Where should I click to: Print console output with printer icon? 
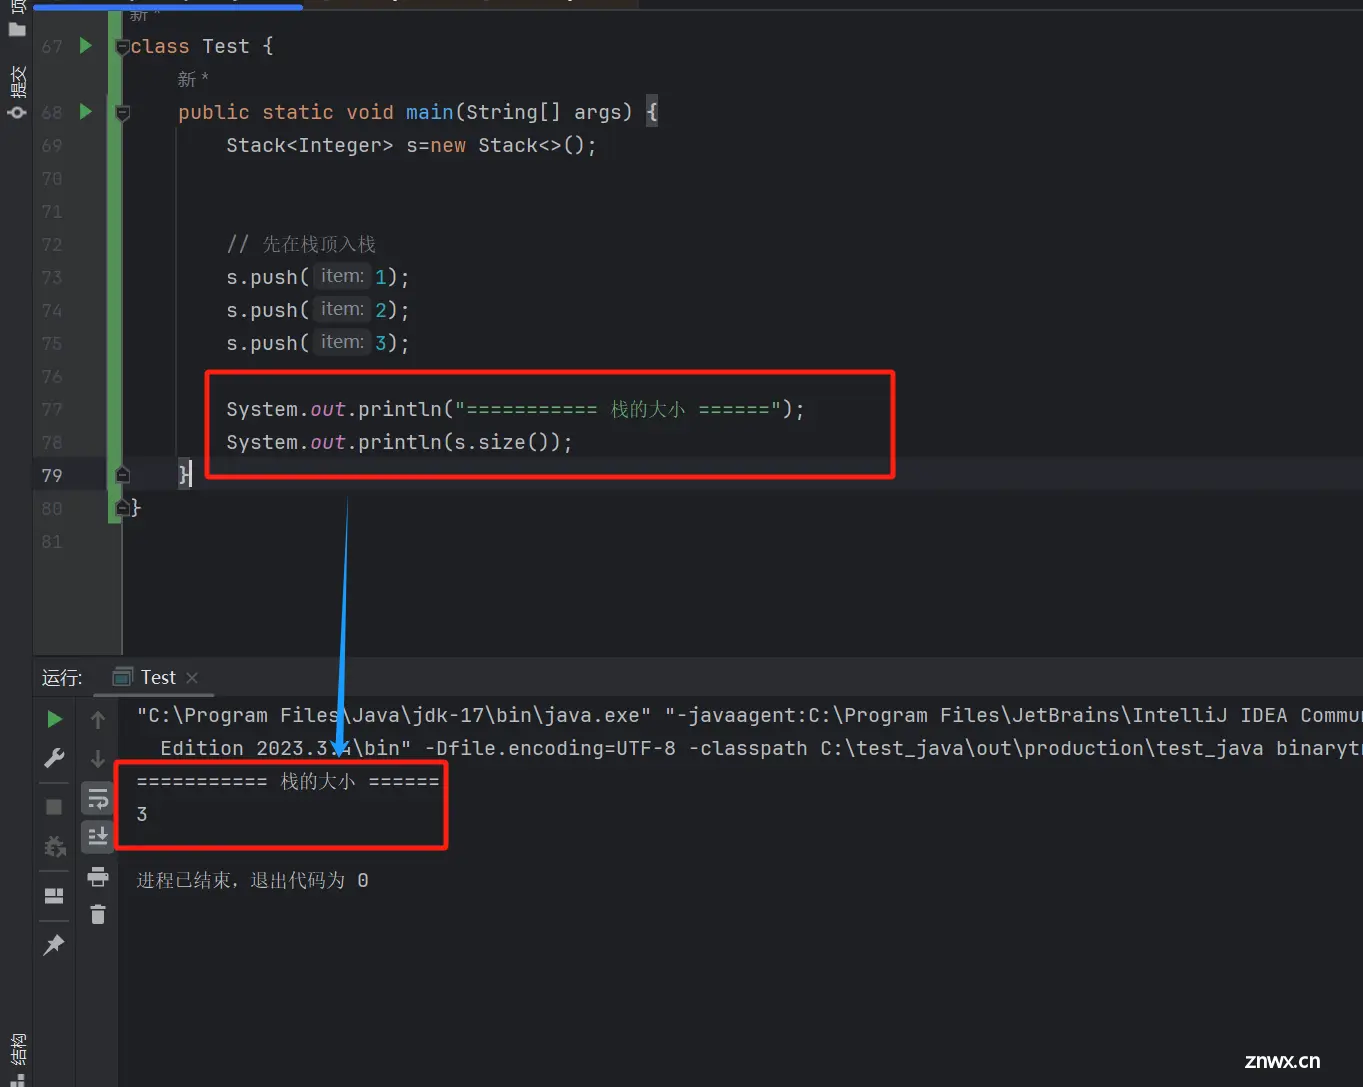(x=98, y=877)
